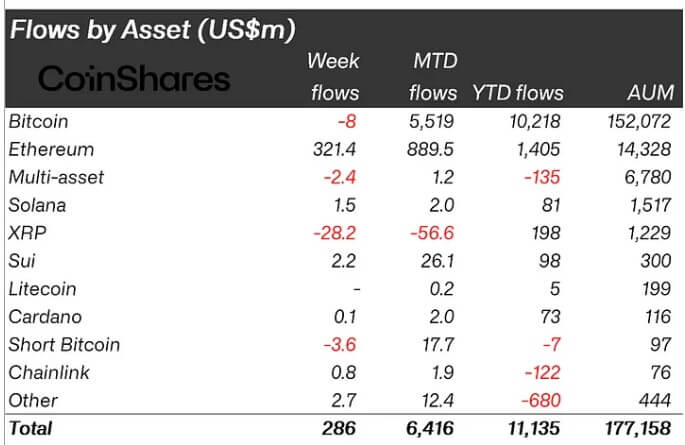Select the MTD flows column header

click(434, 76)
